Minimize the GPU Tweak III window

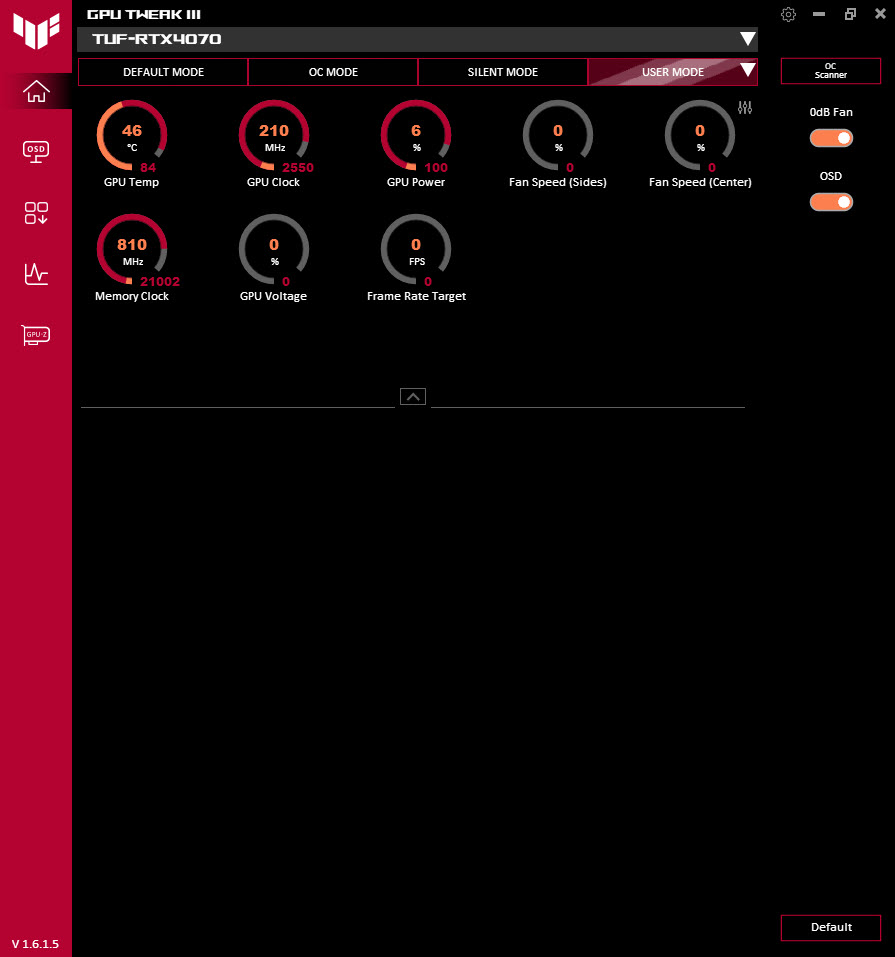coord(819,13)
